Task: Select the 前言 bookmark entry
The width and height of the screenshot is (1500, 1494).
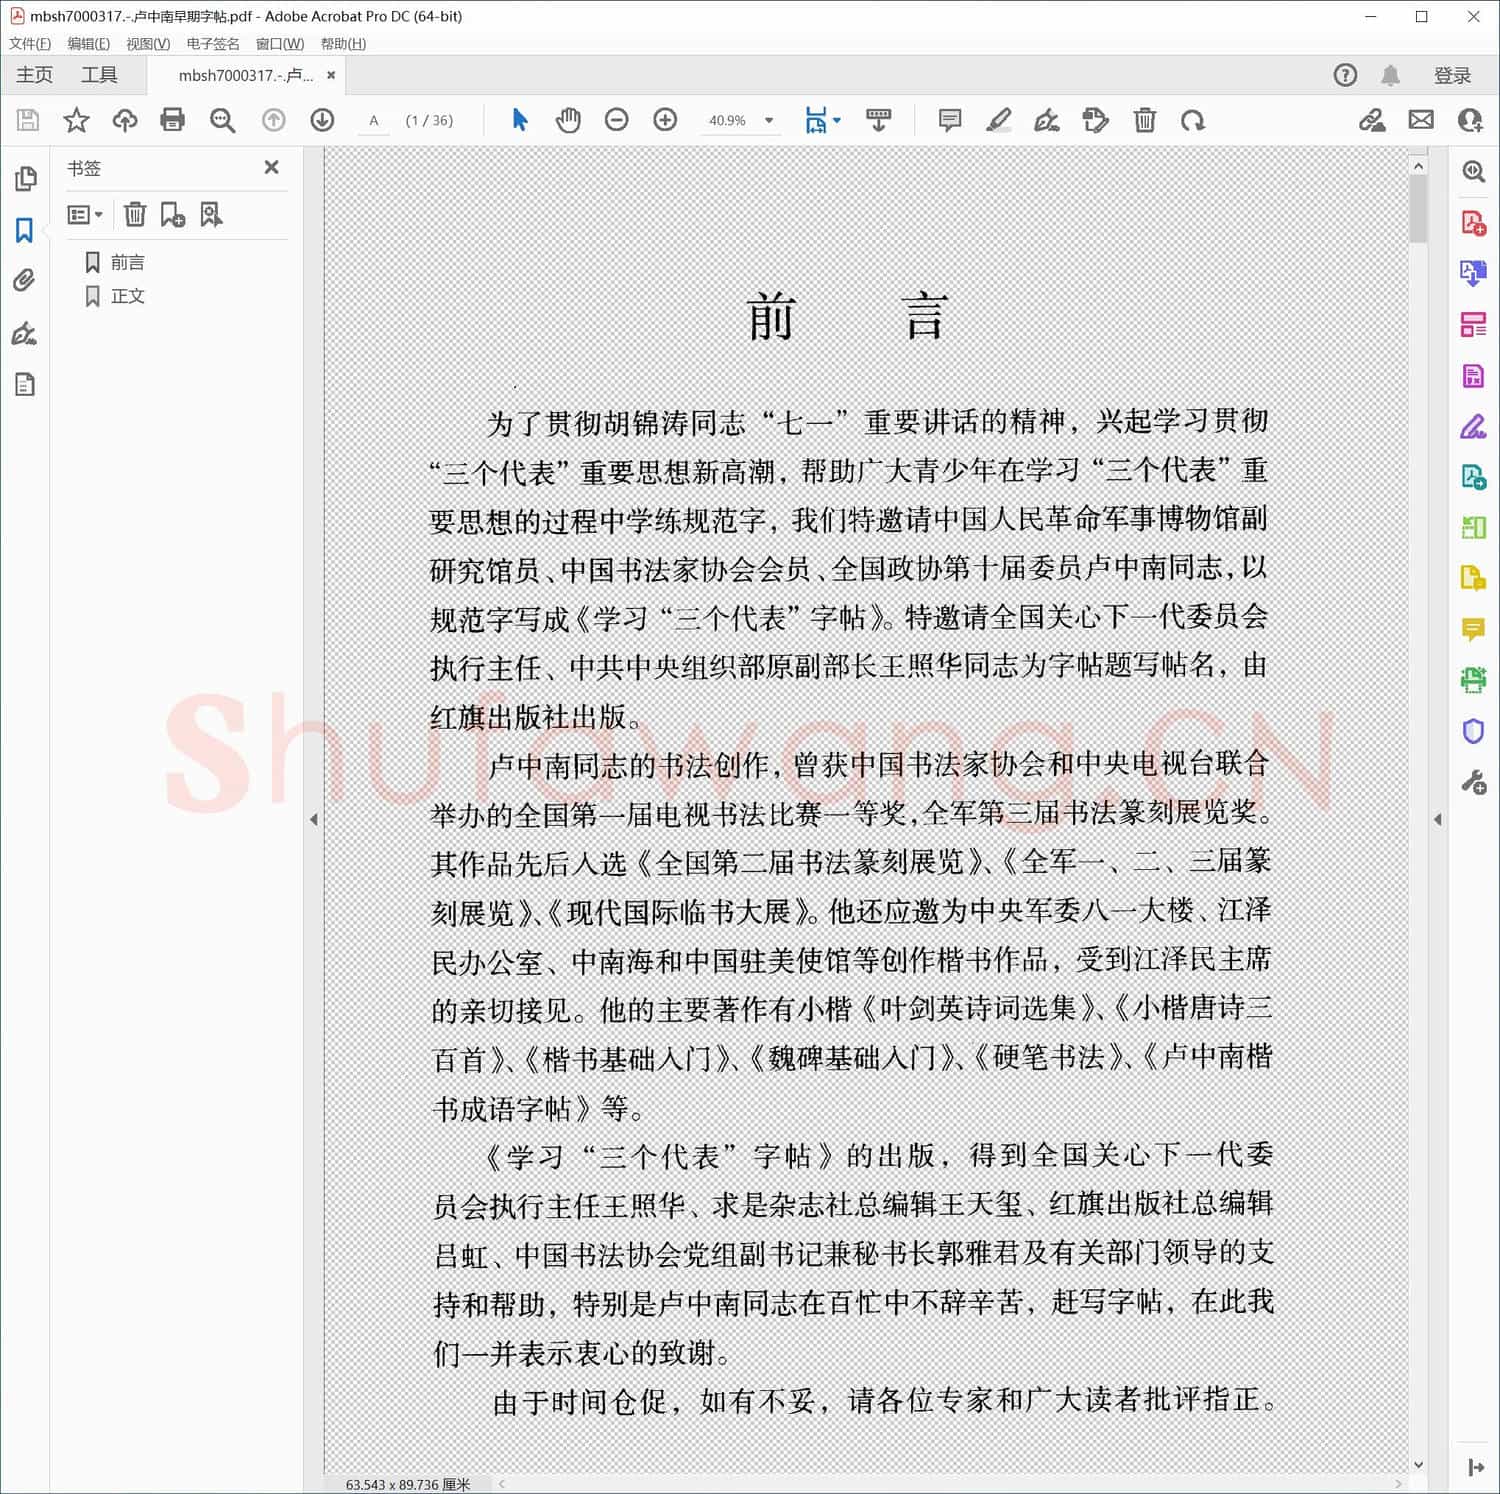Action: 128,261
